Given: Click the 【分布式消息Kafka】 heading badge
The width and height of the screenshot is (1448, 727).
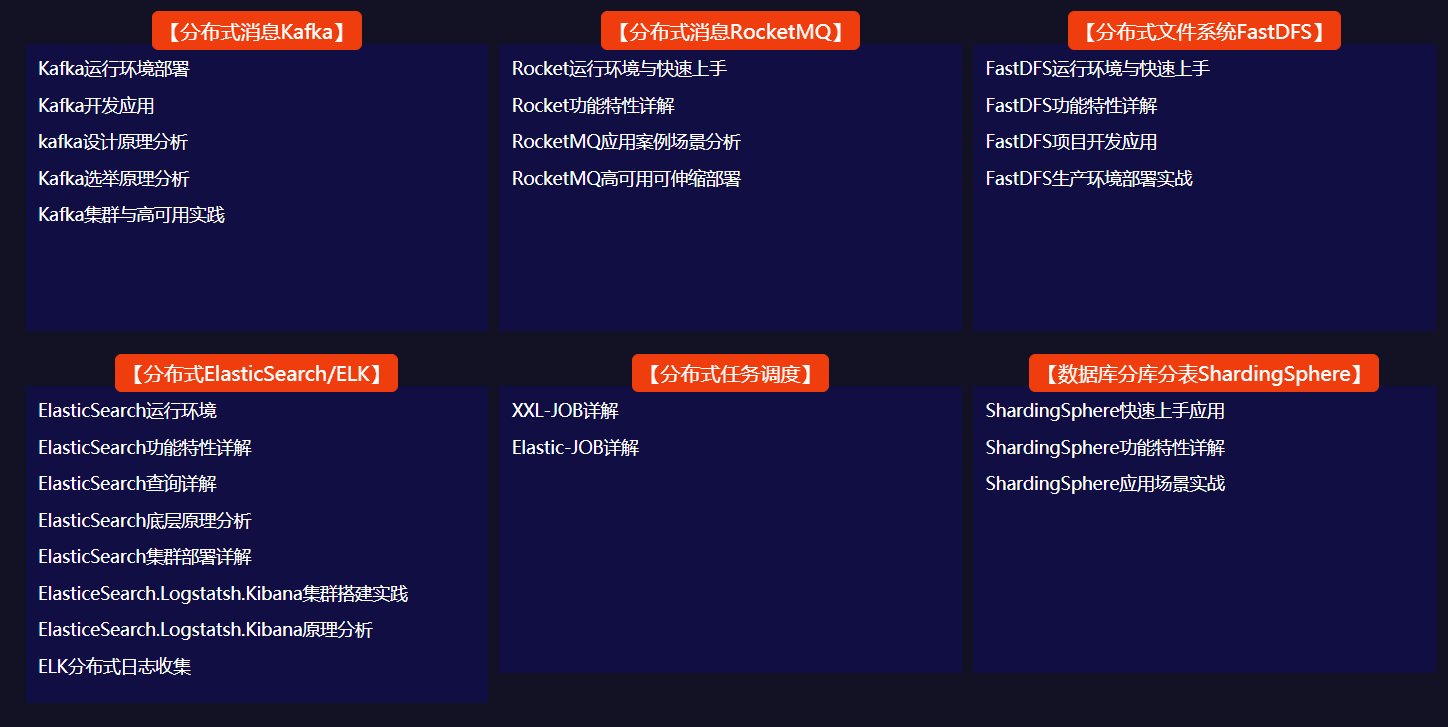Looking at the screenshot, I should 257,31.
